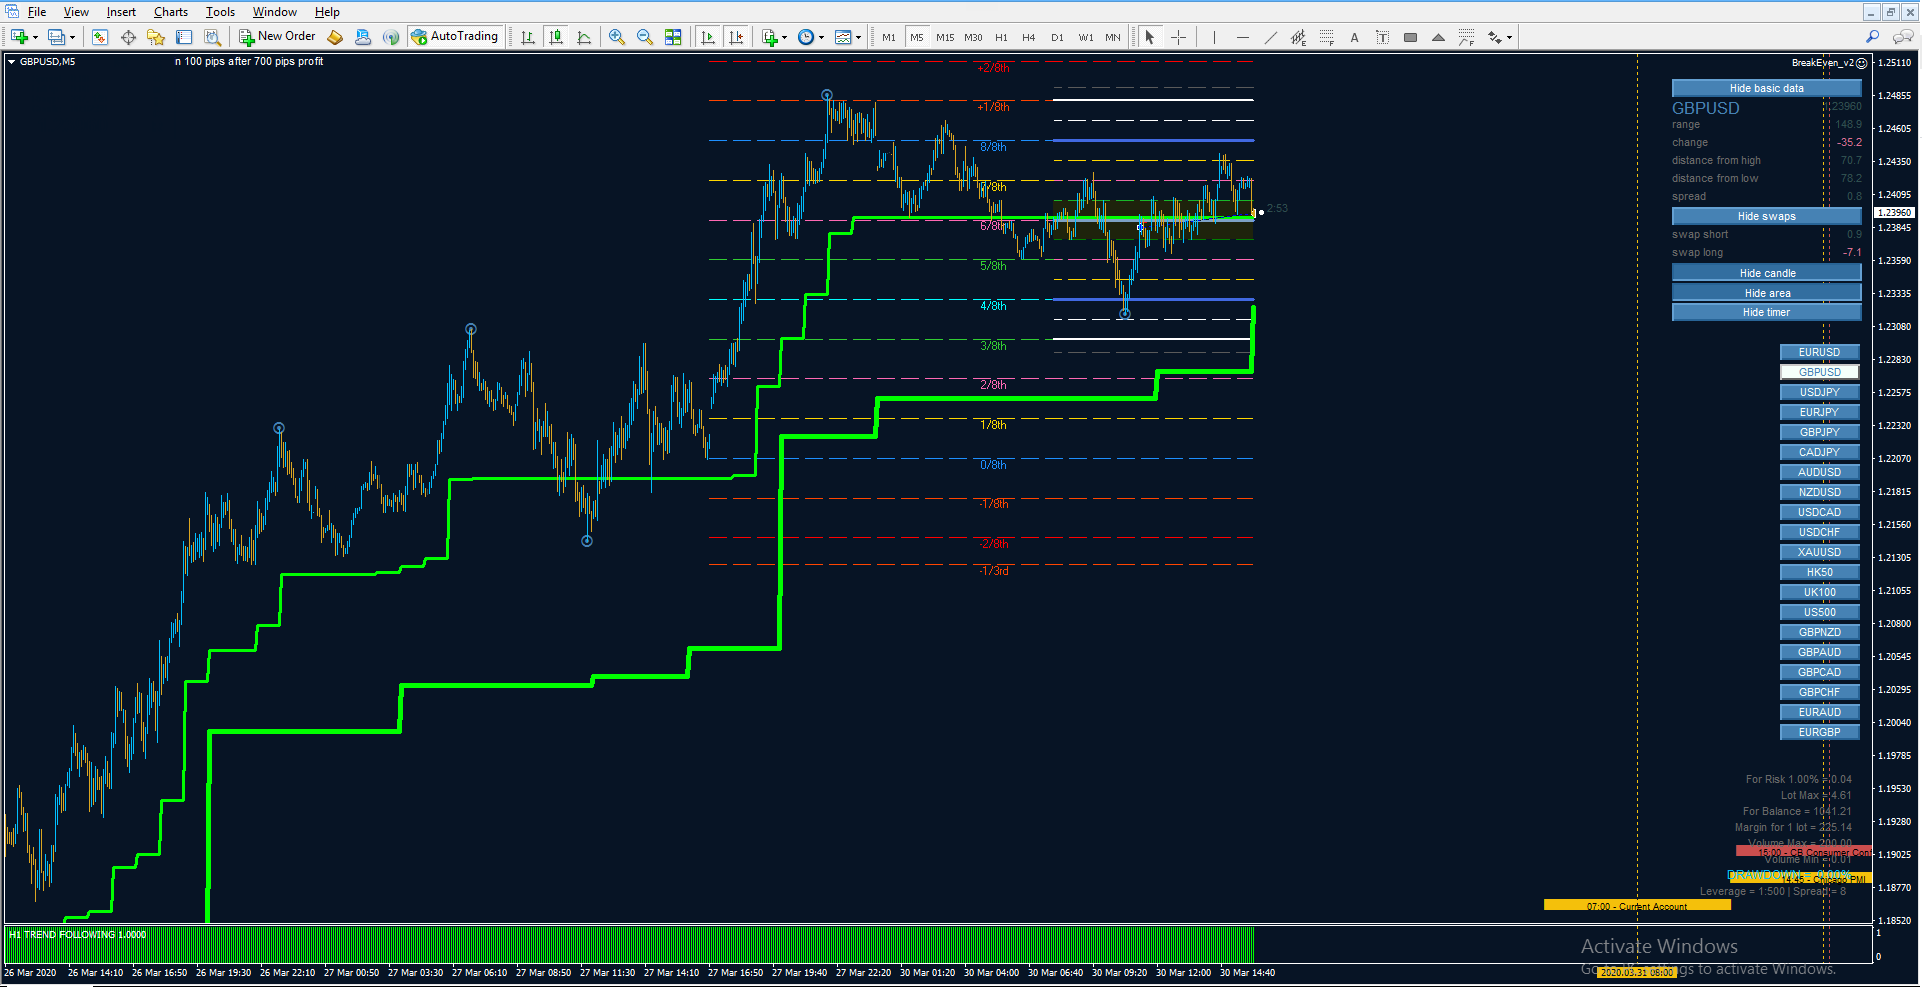Toggle the Terminal panel icon
Viewport: 1922px width, 987px height.
(x=184, y=37)
